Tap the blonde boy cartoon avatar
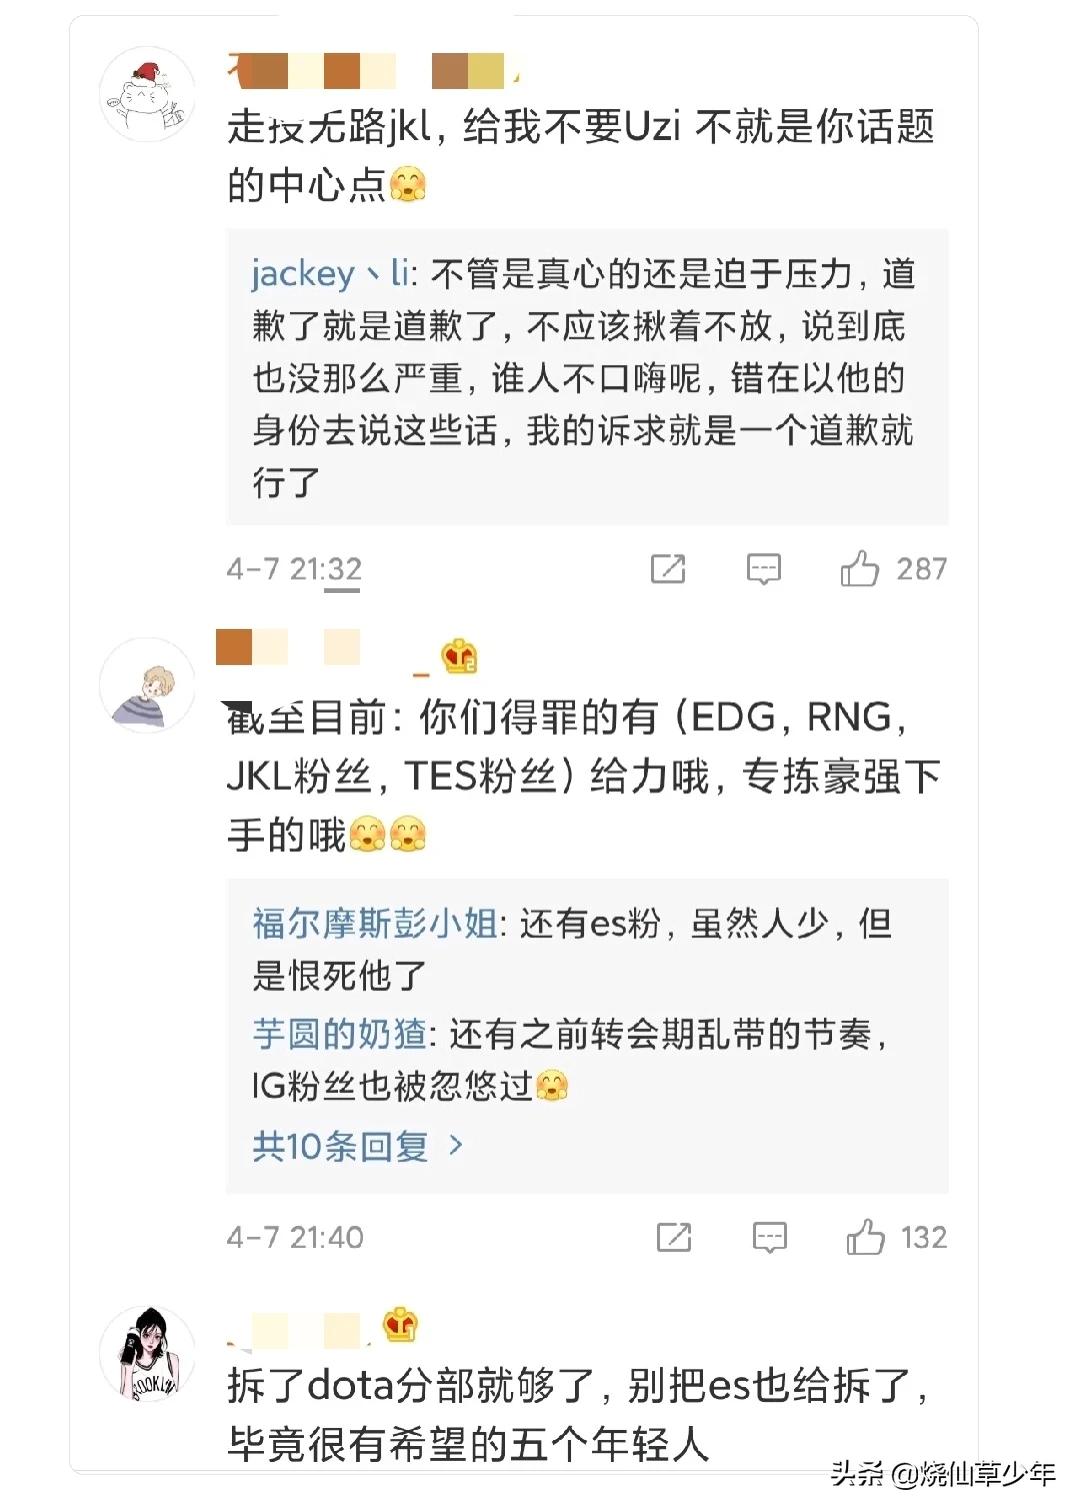This screenshot has height=1512, width=1080. [x=147, y=686]
